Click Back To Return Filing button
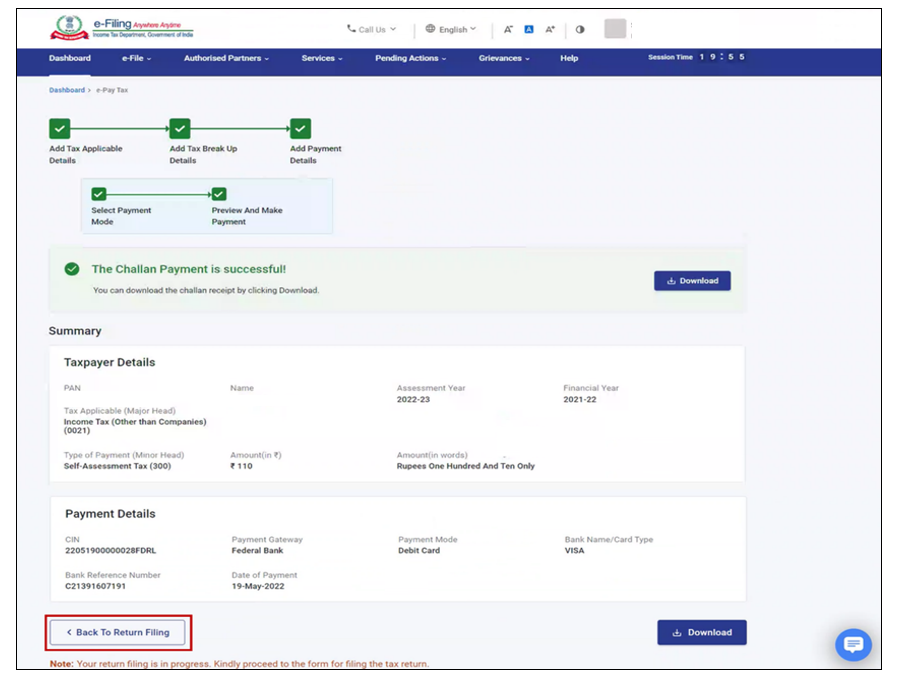This screenshot has height=687, width=909. [118, 632]
